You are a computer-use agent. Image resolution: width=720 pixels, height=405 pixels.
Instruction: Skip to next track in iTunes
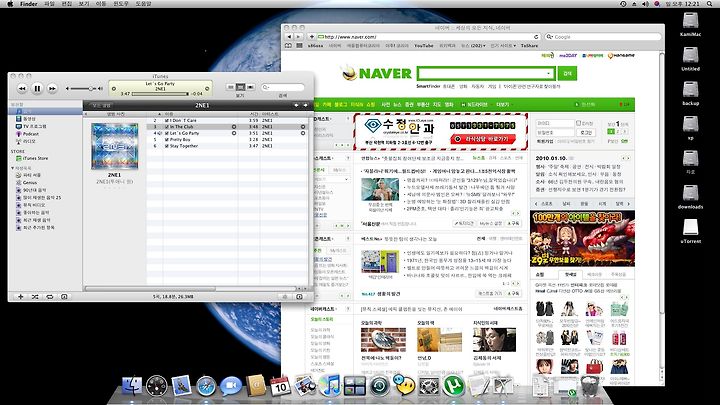52,88
